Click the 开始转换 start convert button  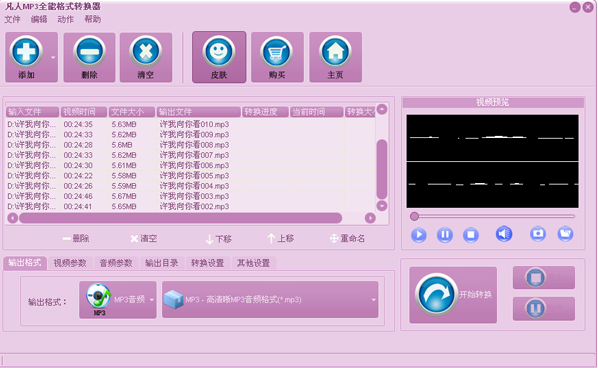453,295
